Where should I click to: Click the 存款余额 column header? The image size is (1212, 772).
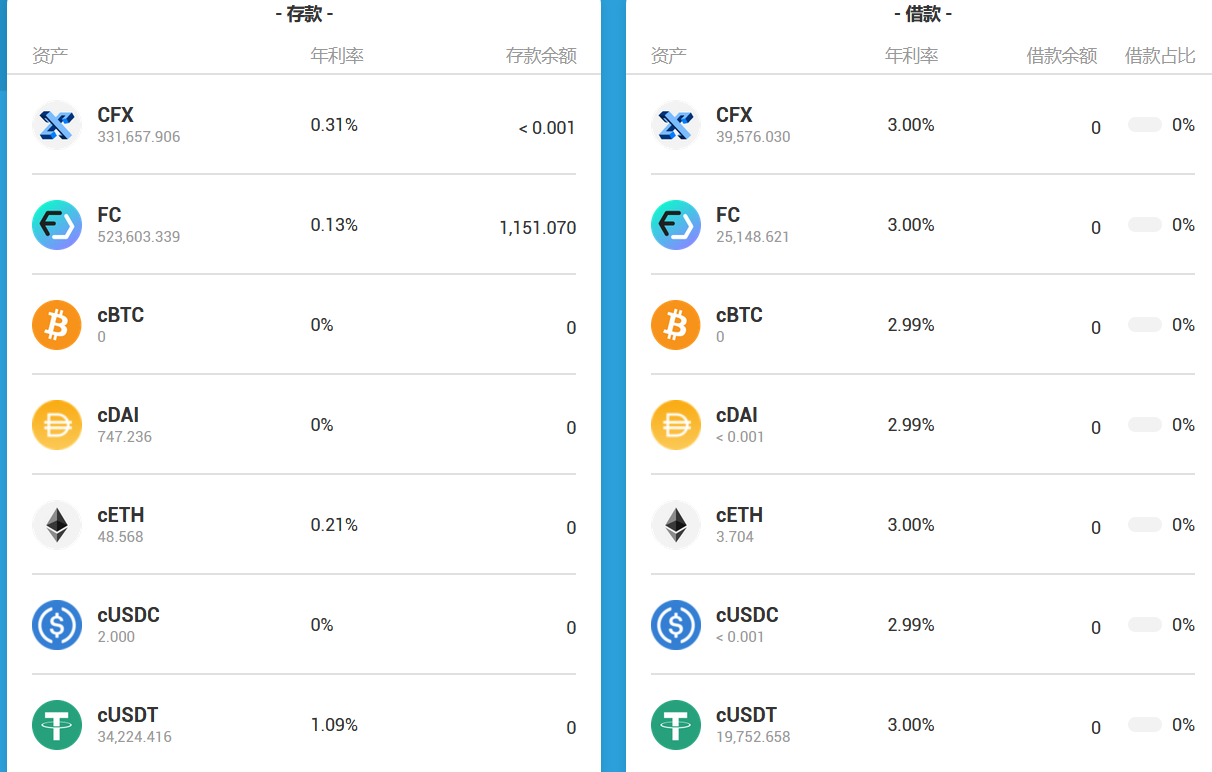tap(541, 56)
